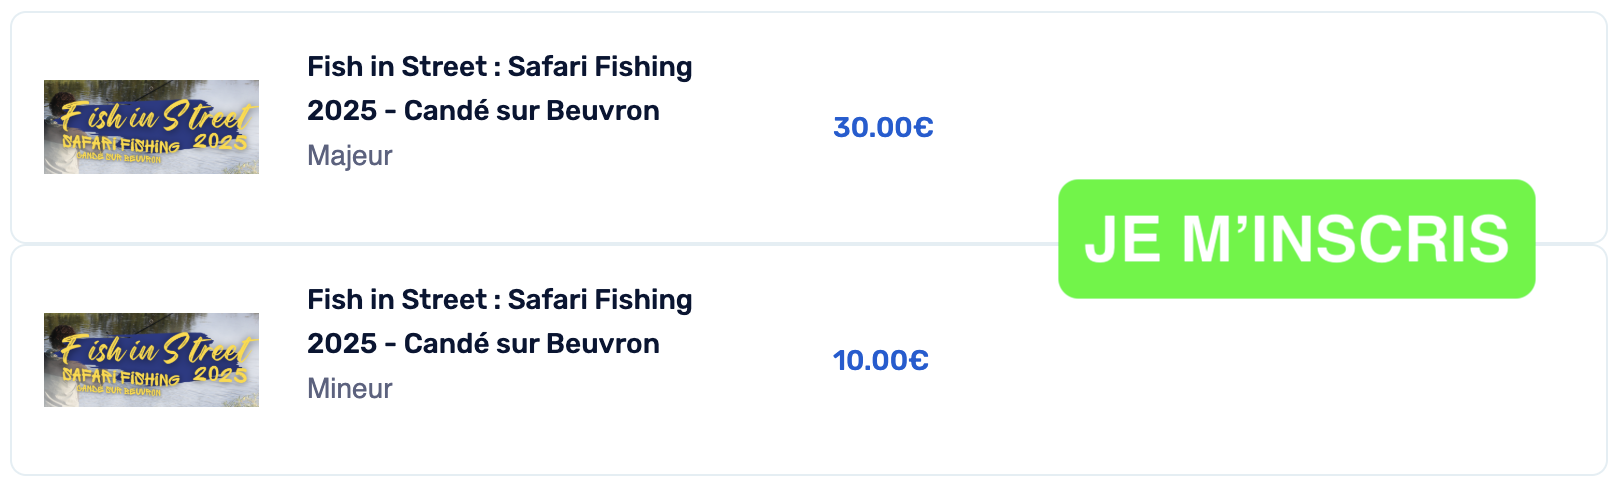The width and height of the screenshot is (1616, 484).
Task: Click 'Safari Fishing' text in Mineur banner image
Action: 121,377
